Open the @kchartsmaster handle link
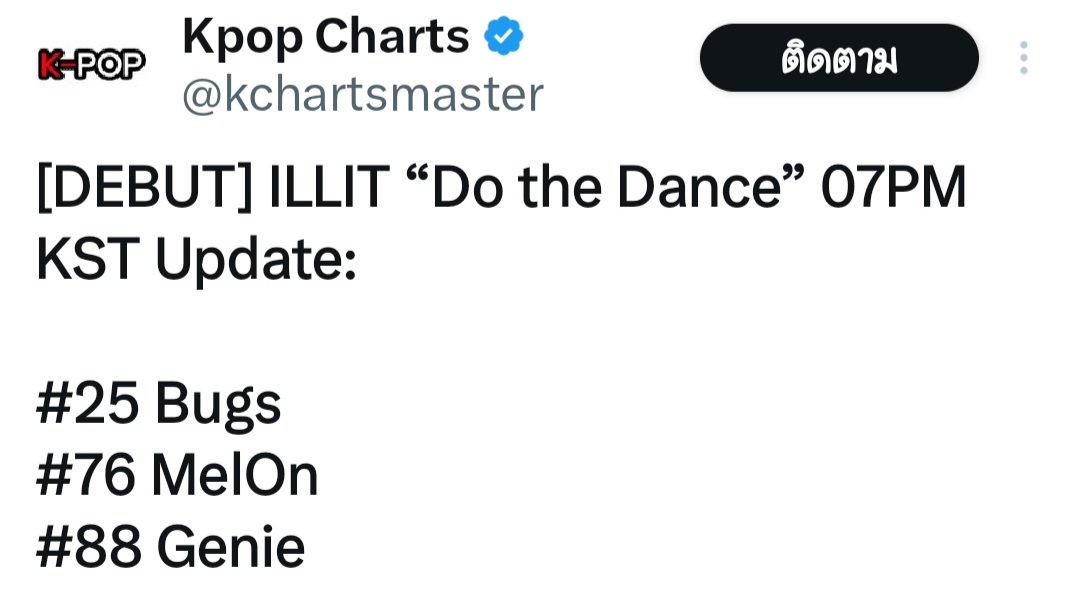This screenshot has height=609, width=1080. tap(363, 94)
